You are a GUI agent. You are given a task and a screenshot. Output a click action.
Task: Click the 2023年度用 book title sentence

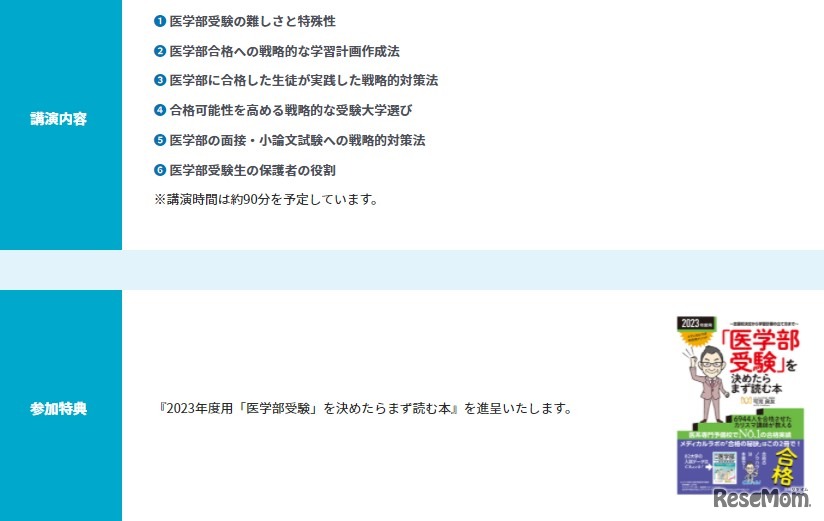(x=365, y=408)
